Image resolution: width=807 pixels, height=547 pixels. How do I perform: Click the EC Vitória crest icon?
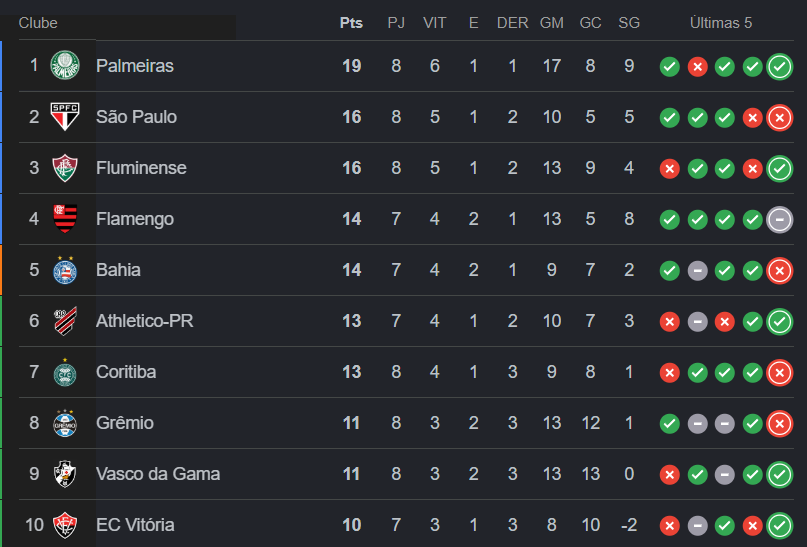(65, 525)
